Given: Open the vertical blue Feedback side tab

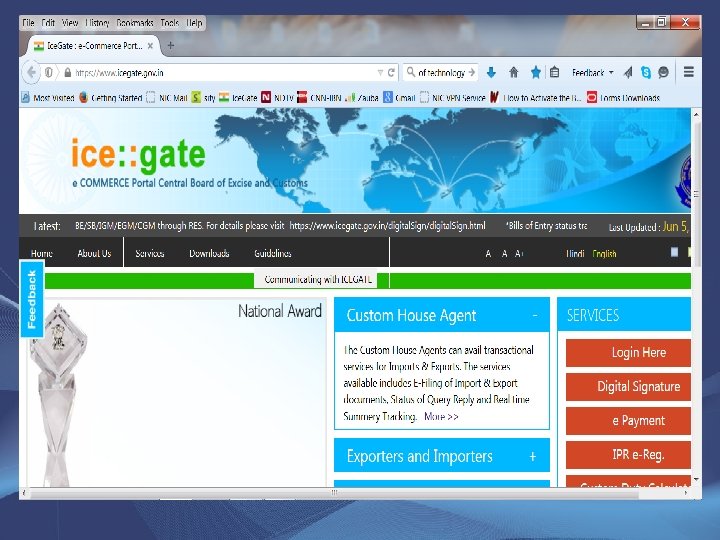Looking at the screenshot, I should (32, 299).
